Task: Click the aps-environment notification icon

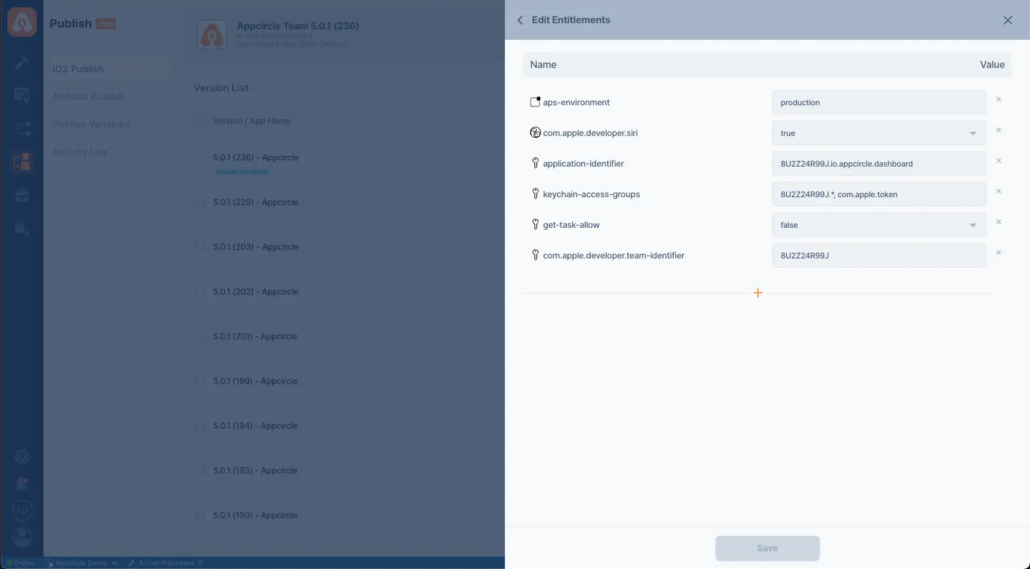Action: point(535,102)
